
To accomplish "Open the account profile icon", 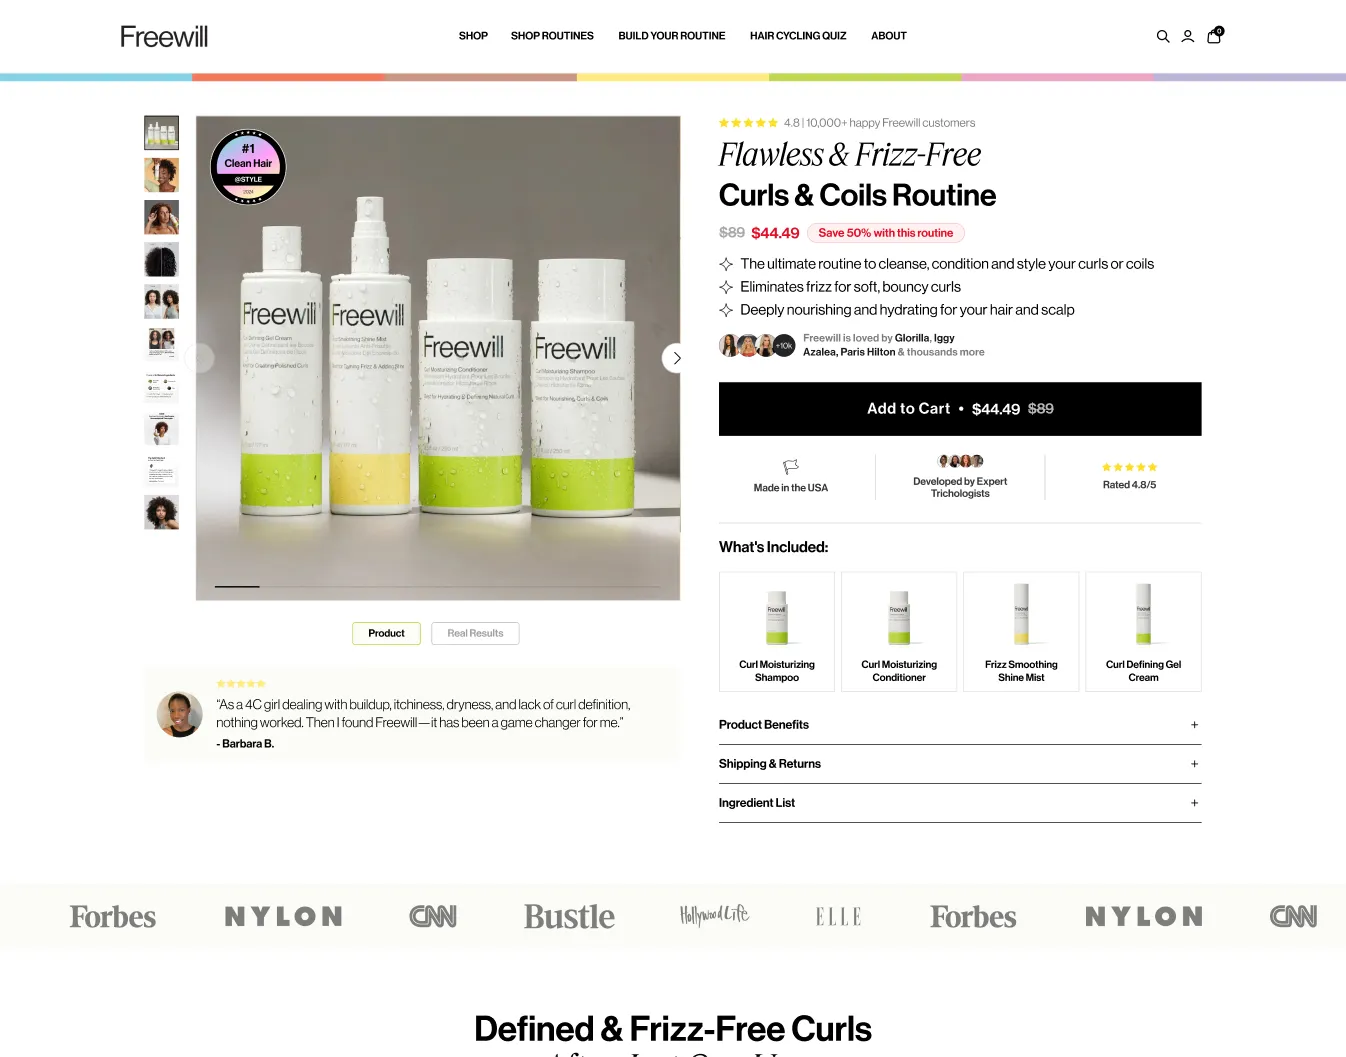I will tap(1188, 36).
